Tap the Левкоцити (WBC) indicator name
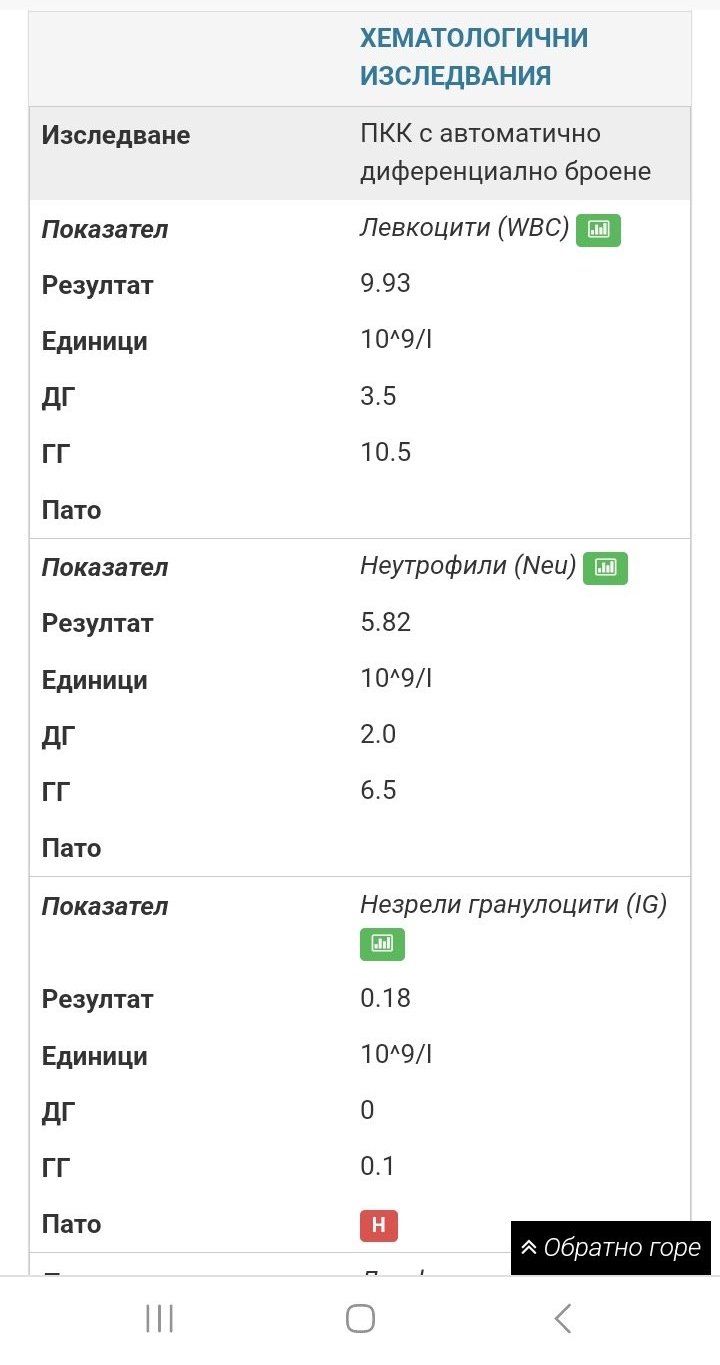720x1365 pixels. (464, 229)
